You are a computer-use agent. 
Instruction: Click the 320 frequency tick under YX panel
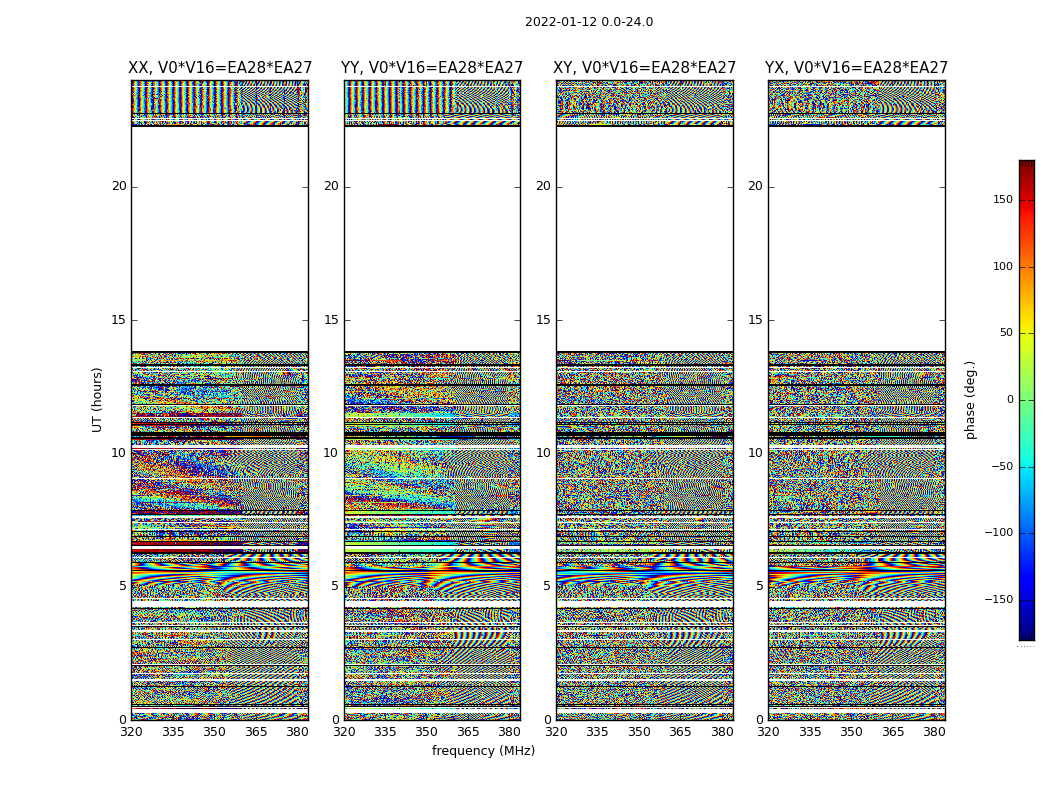coord(768,732)
